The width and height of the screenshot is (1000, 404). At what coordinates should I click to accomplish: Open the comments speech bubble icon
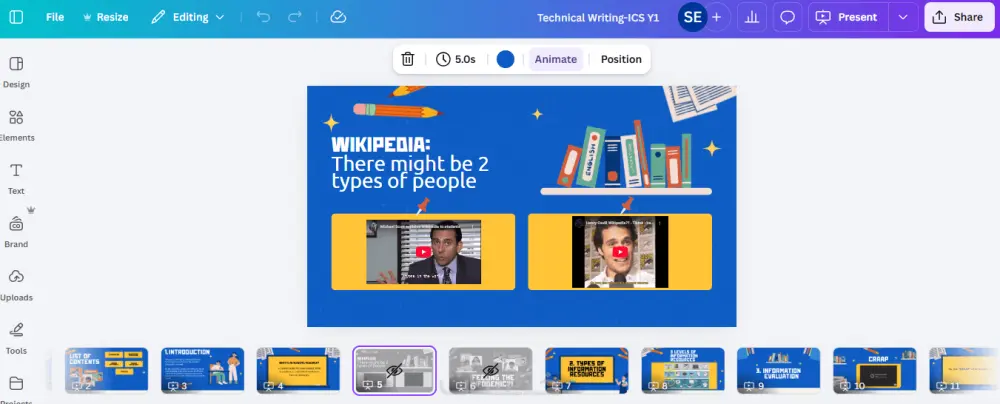(x=788, y=17)
